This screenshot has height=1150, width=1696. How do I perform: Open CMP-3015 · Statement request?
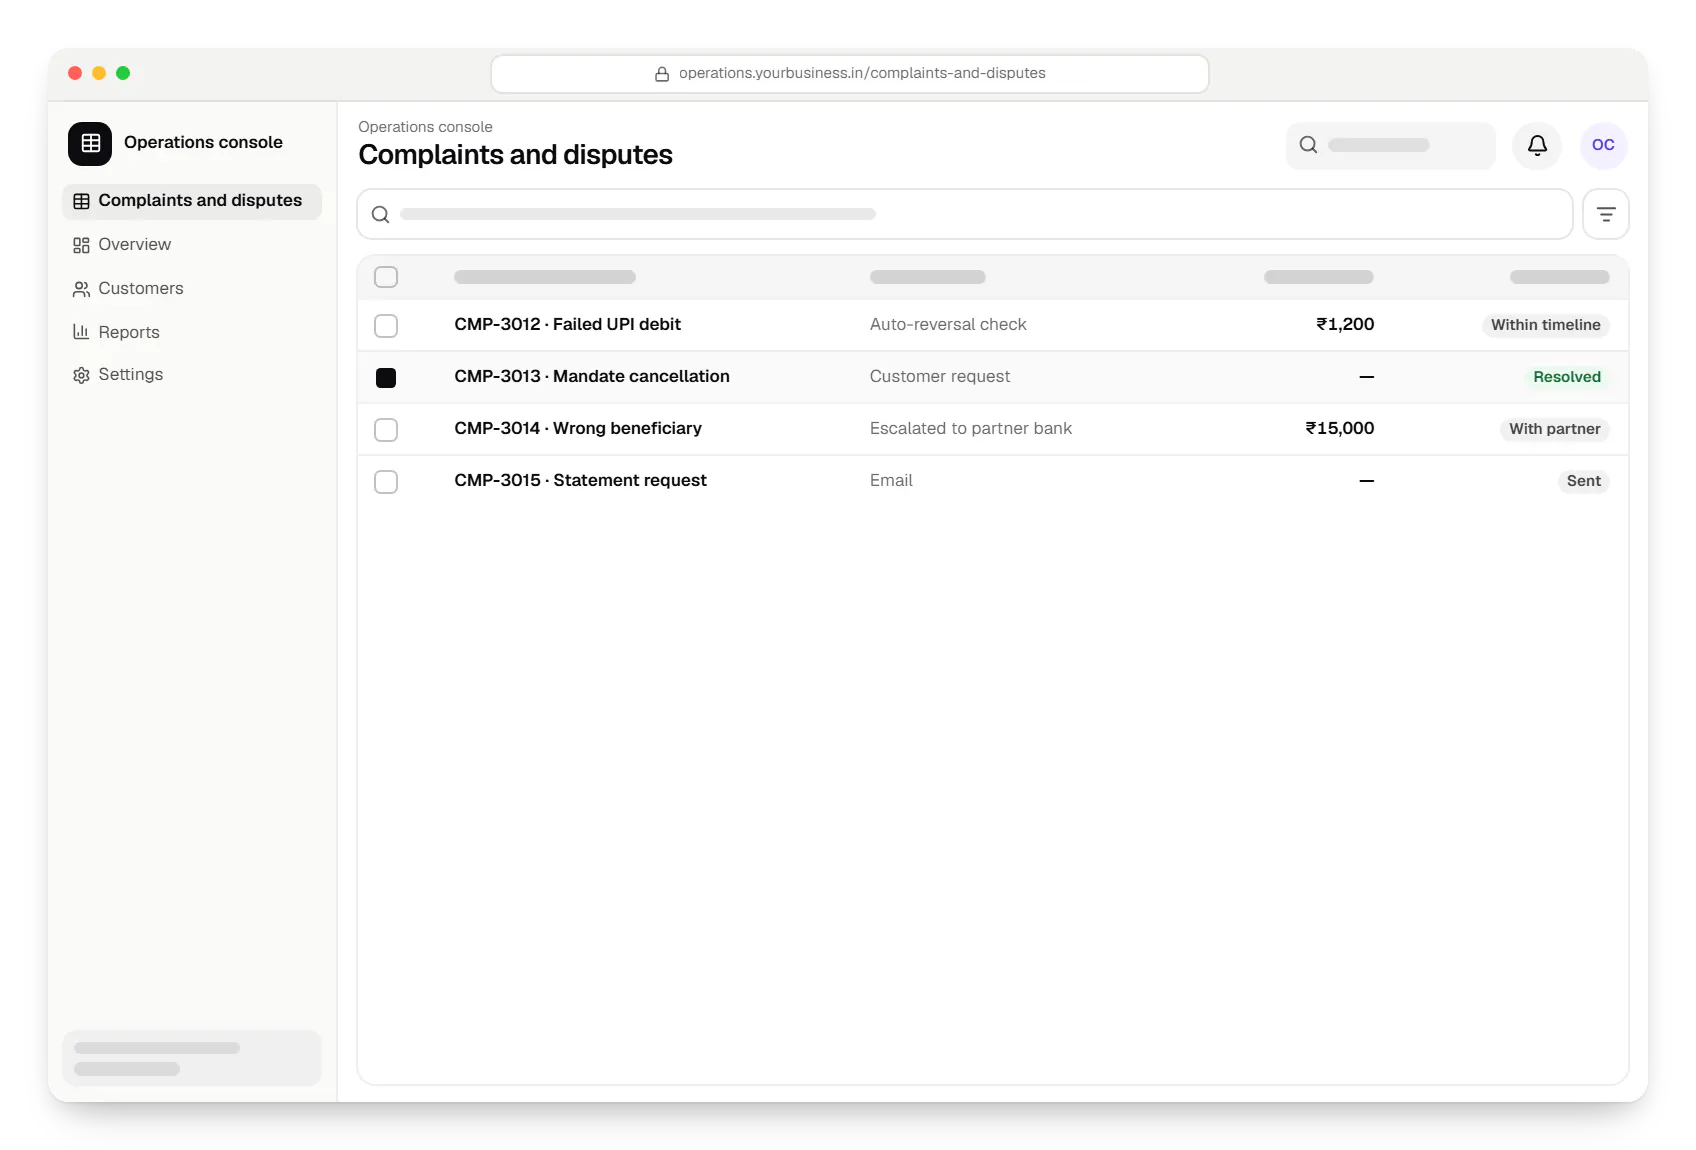coord(580,480)
